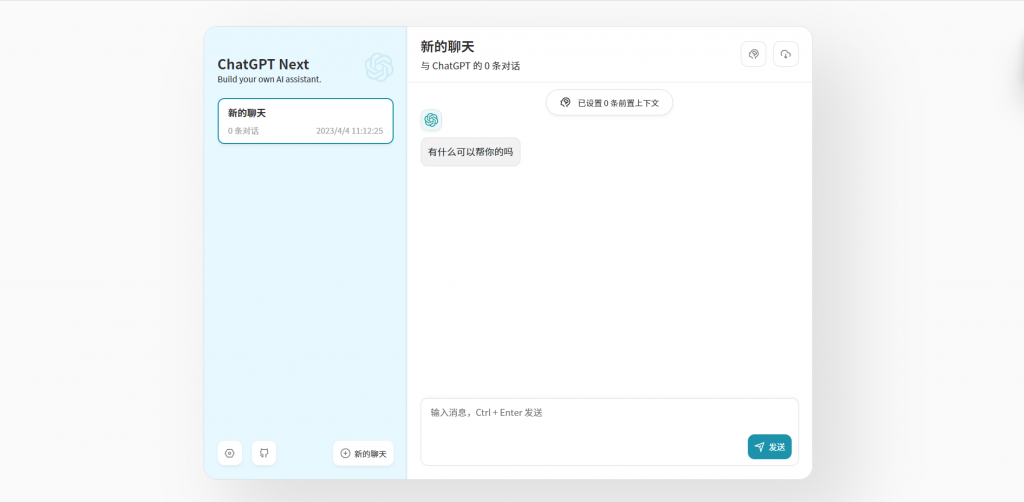Click the 0 条对话 count in sidebar
This screenshot has width=1024, height=502.
tap(243, 131)
